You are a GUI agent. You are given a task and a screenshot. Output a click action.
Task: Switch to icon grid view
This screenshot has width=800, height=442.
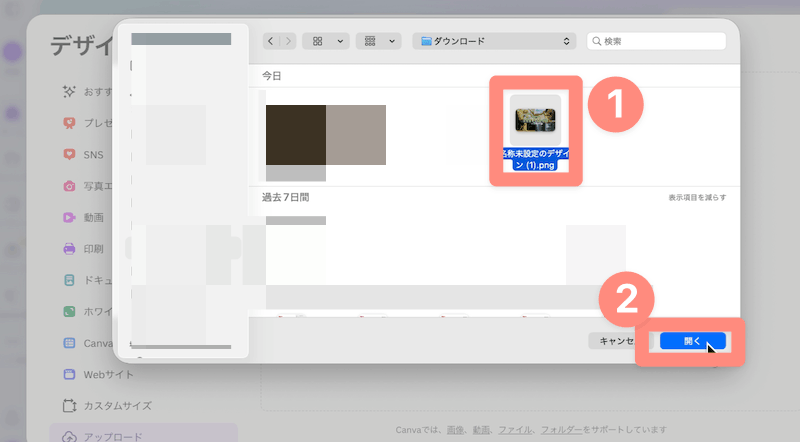317,41
